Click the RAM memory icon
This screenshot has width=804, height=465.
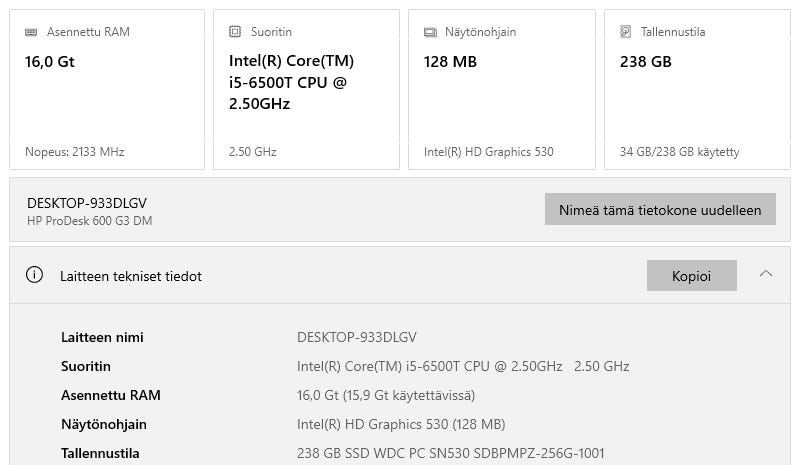point(32,32)
